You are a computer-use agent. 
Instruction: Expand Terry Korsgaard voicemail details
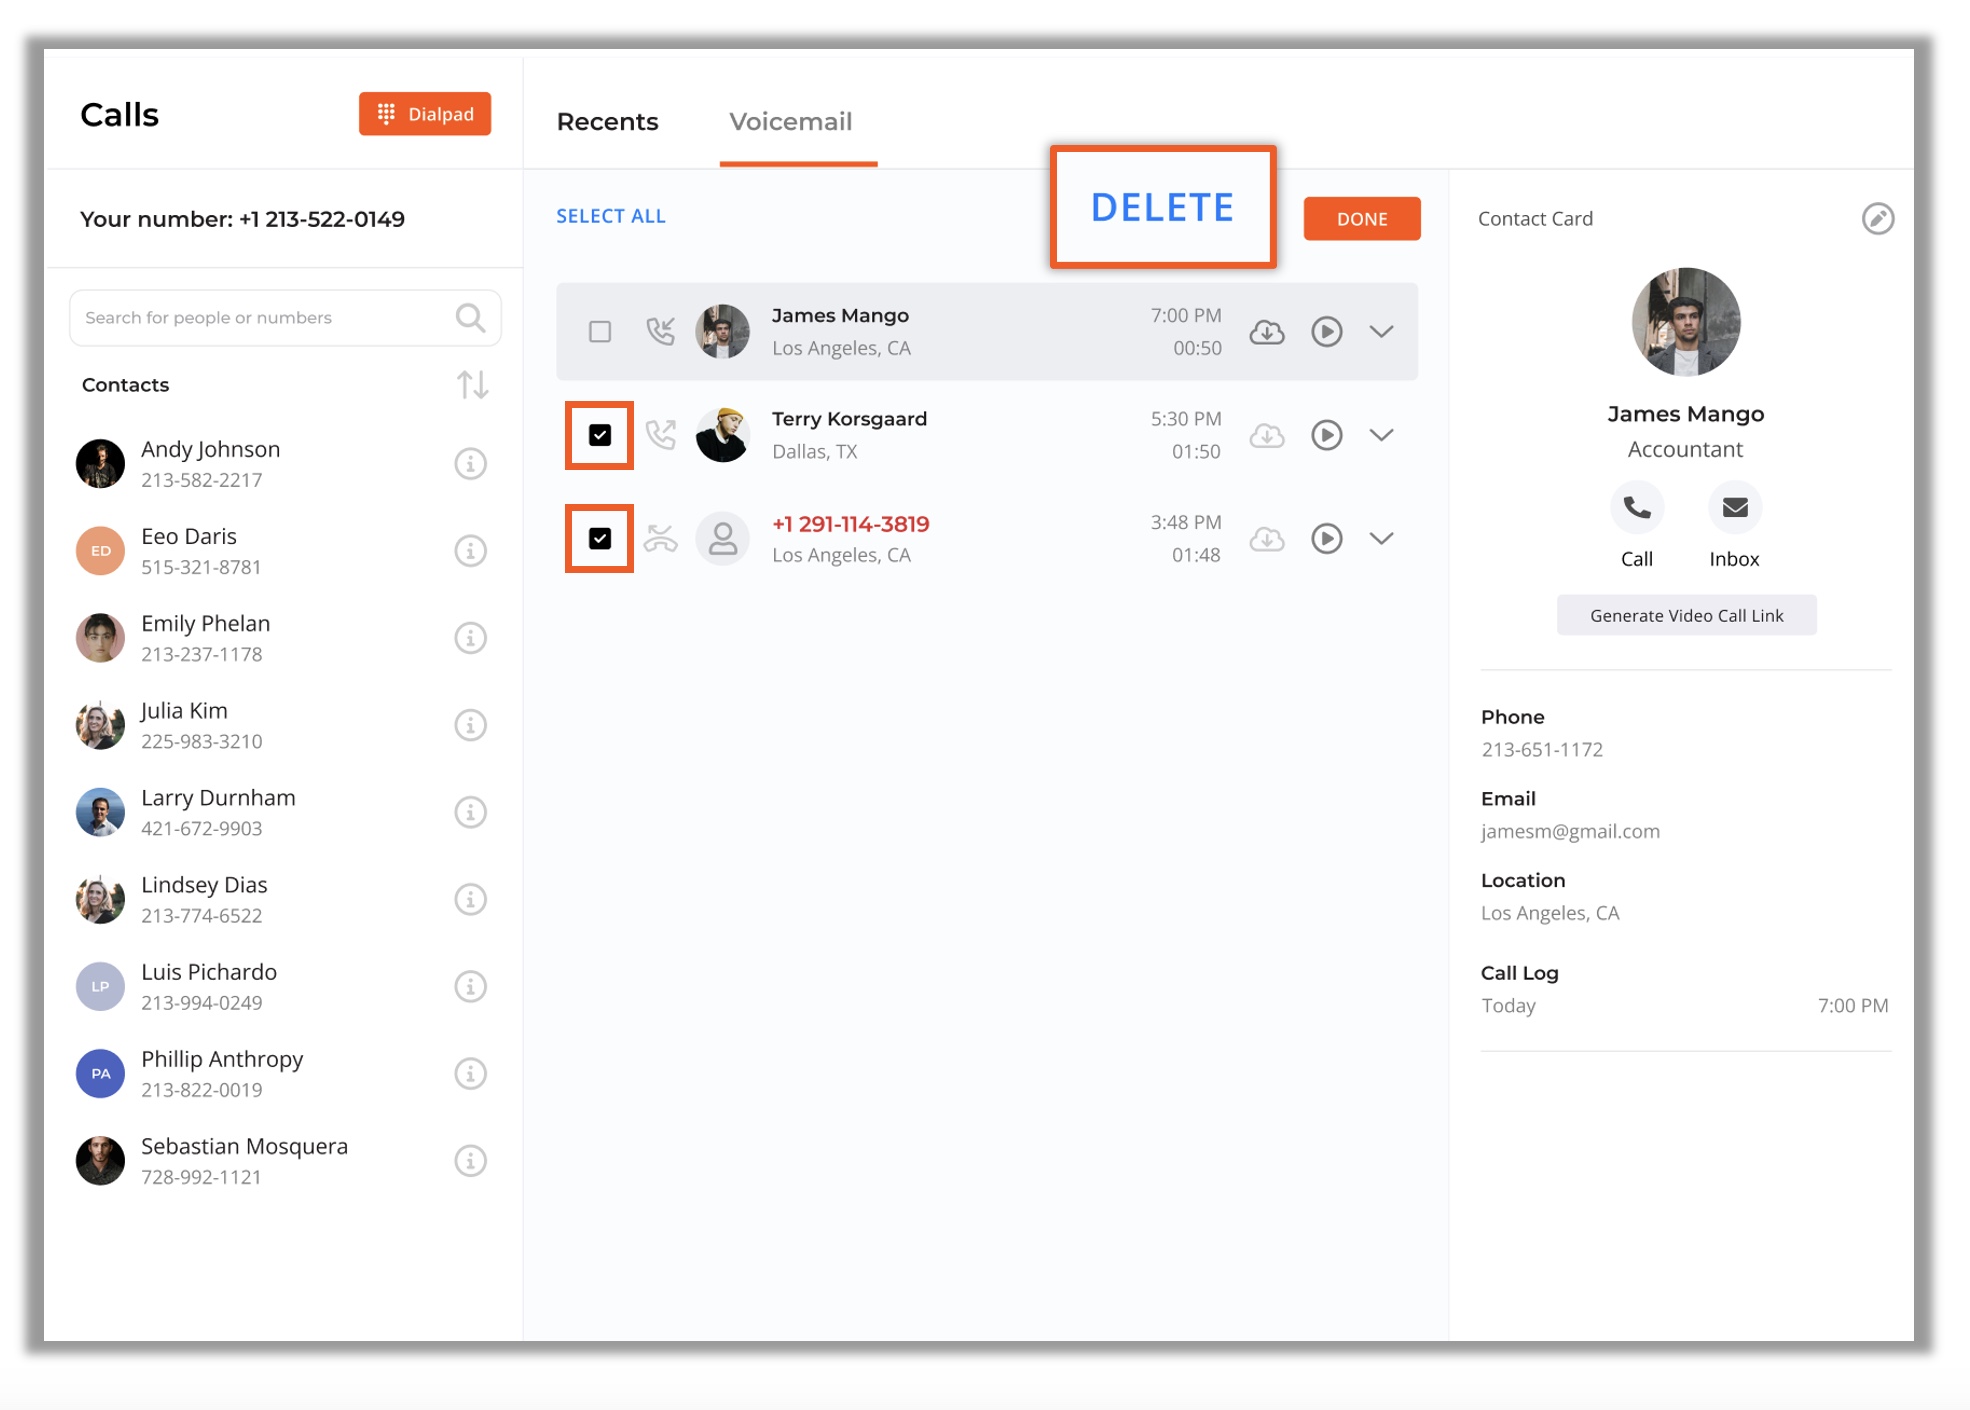(1381, 435)
